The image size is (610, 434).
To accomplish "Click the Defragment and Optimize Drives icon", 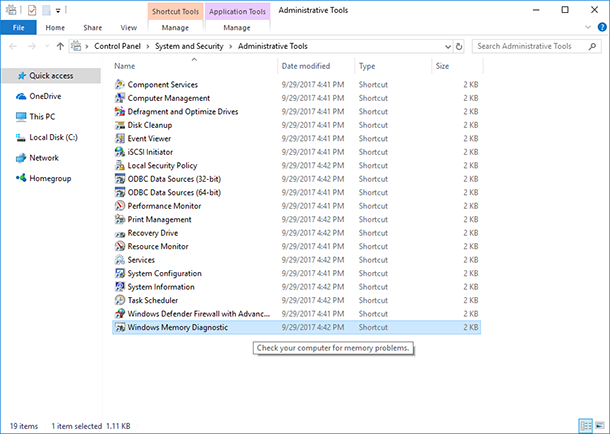I will coord(120,112).
